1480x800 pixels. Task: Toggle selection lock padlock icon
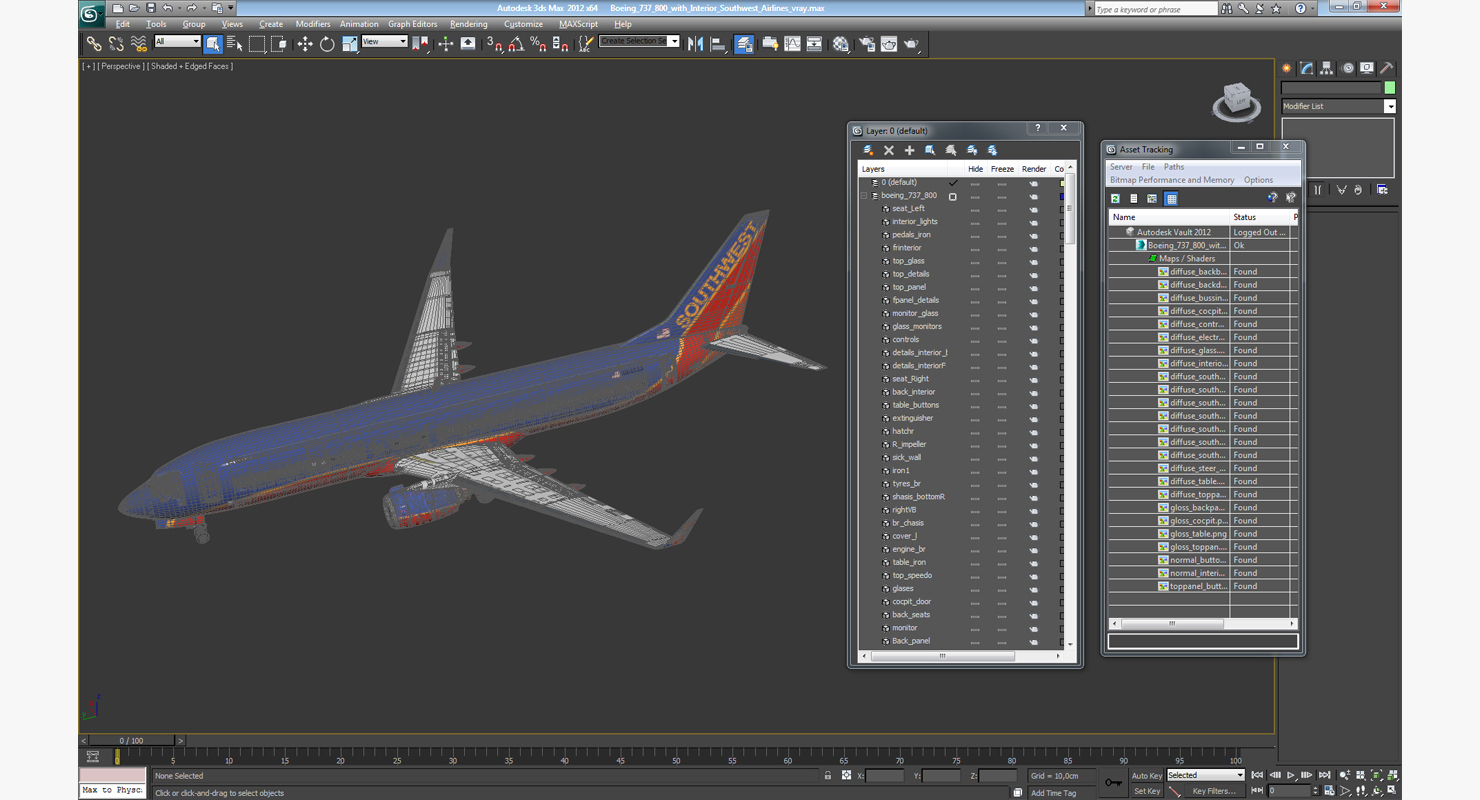point(828,775)
